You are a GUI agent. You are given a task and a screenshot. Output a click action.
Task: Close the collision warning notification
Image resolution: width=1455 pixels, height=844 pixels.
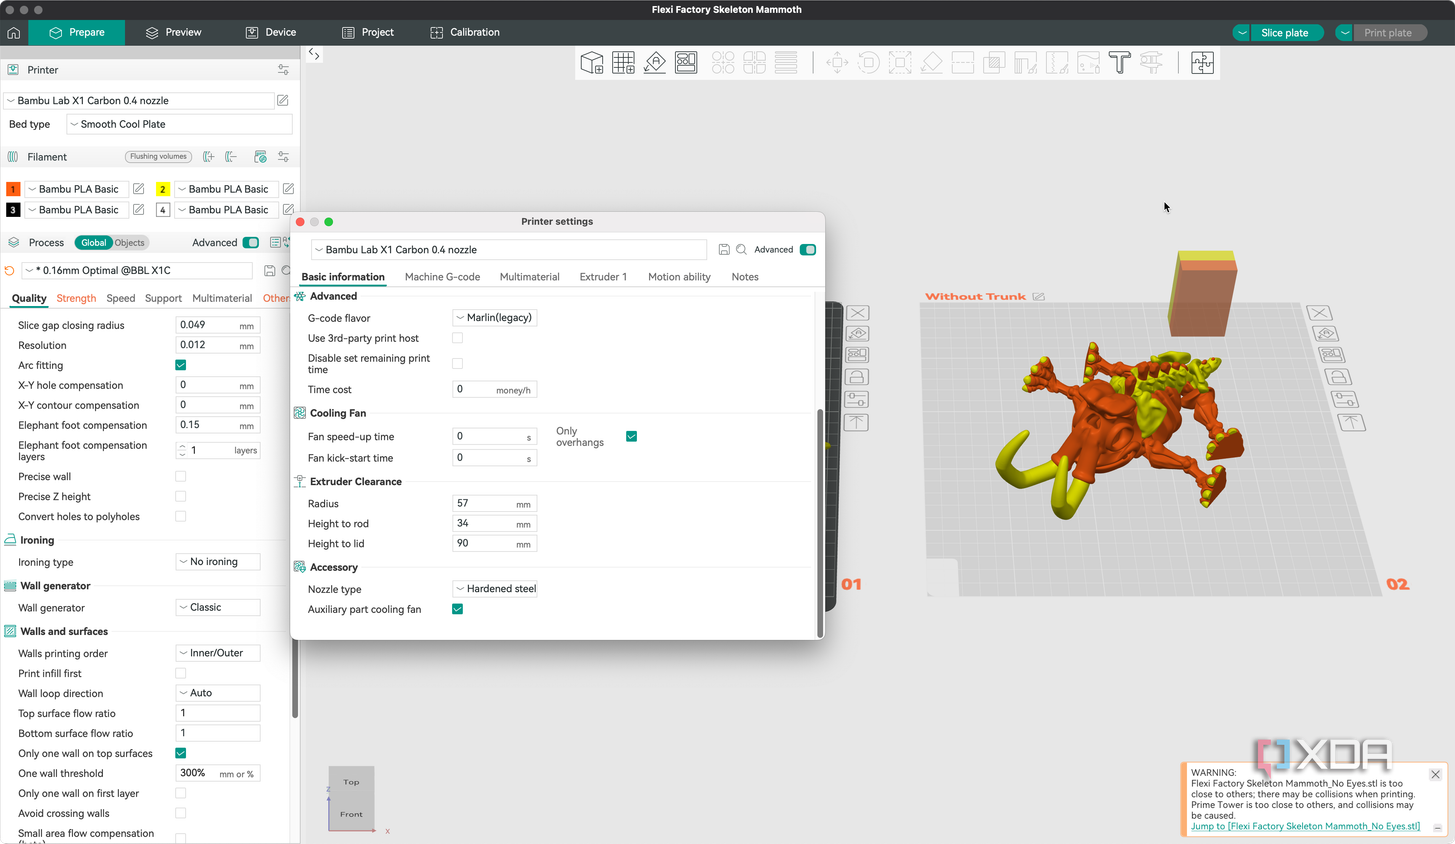click(x=1435, y=775)
